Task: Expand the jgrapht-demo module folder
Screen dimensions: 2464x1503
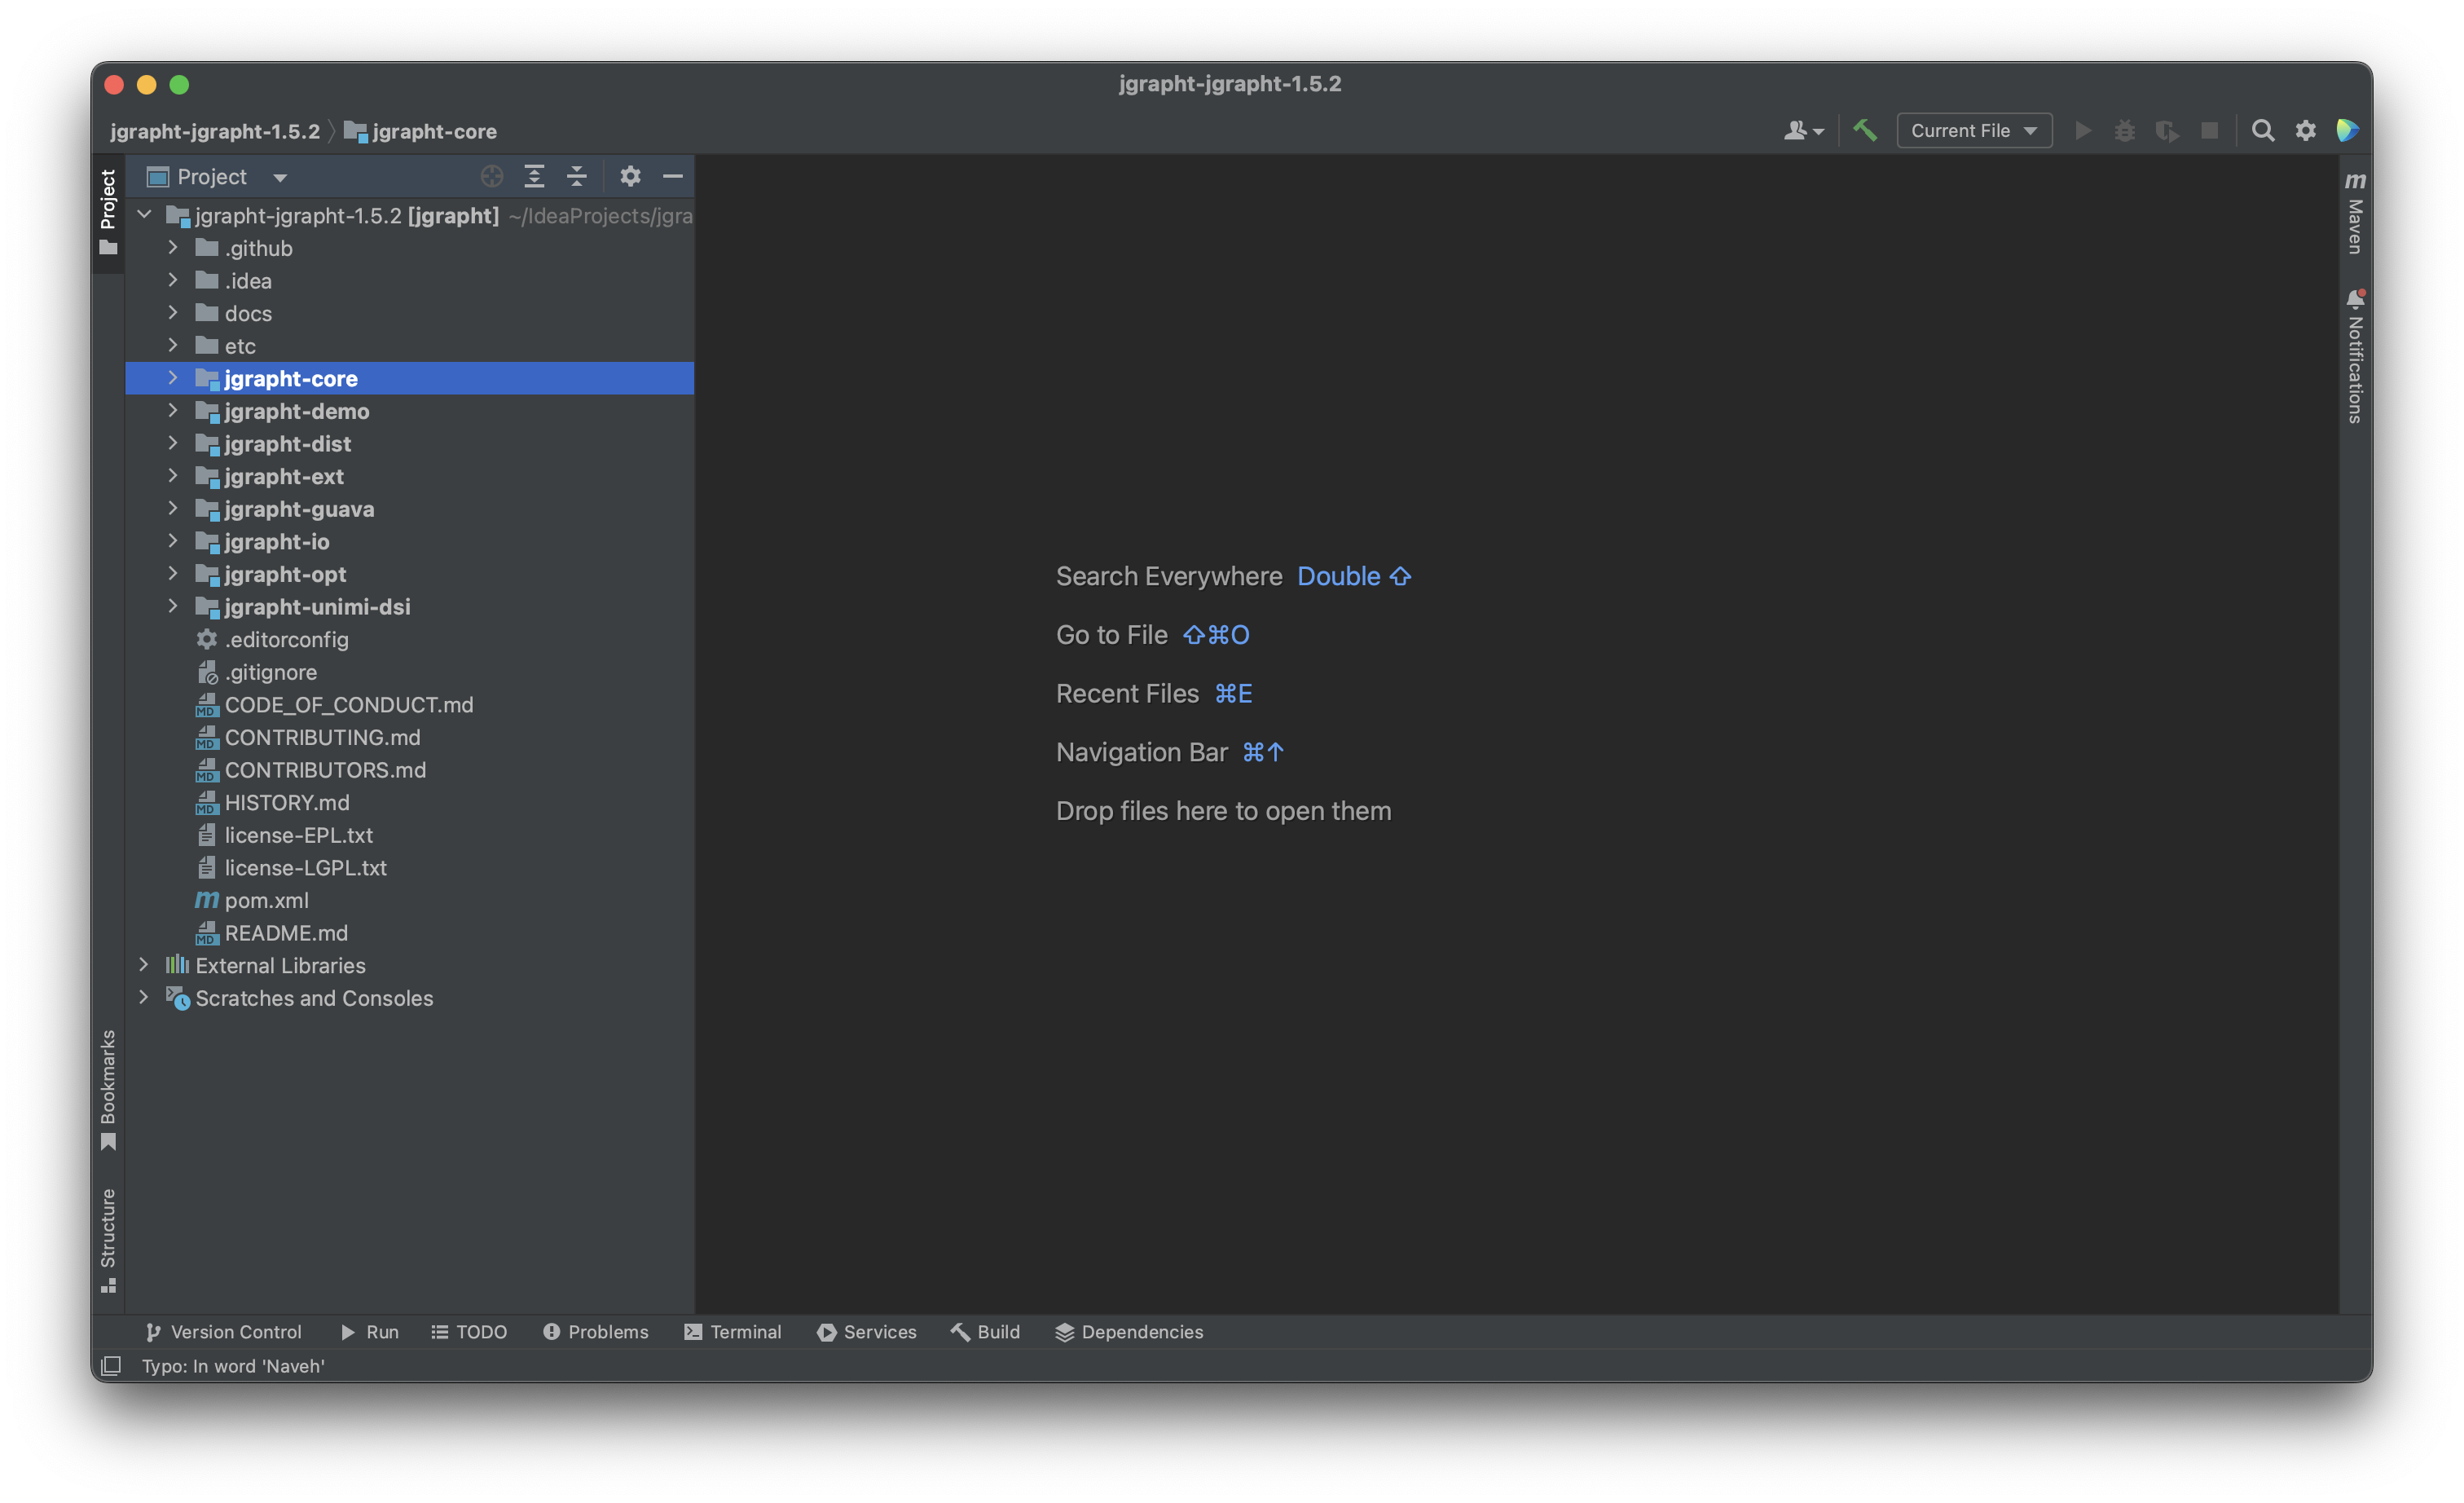Action: (x=173, y=411)
